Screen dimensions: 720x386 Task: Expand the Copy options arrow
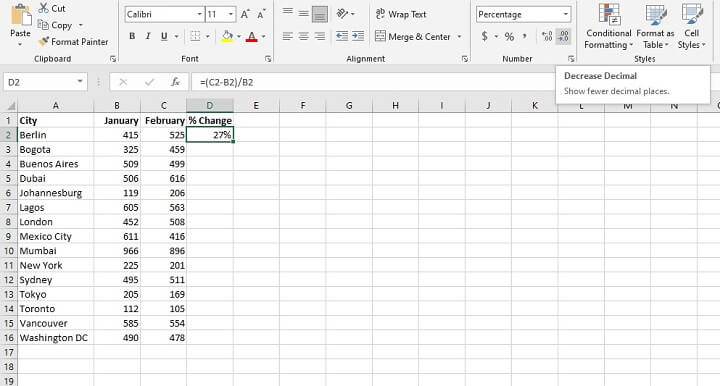81,25
